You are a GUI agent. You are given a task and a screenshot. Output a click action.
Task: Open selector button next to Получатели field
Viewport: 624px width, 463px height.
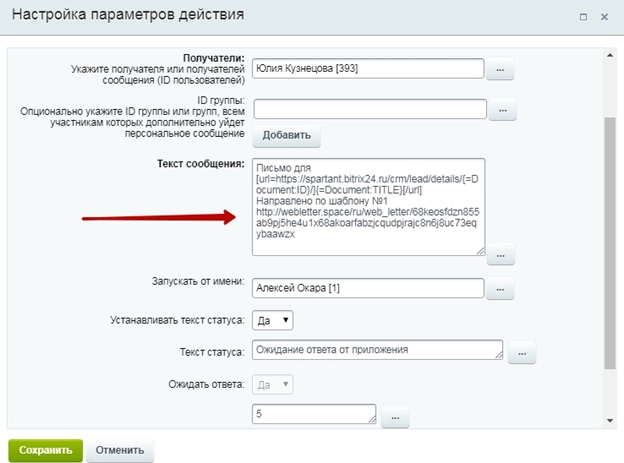(500, 69)
